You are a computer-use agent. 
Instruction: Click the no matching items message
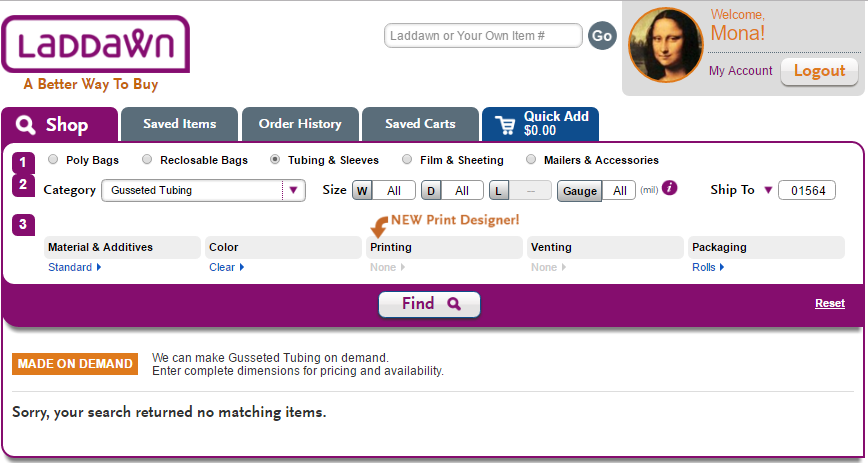169,412
